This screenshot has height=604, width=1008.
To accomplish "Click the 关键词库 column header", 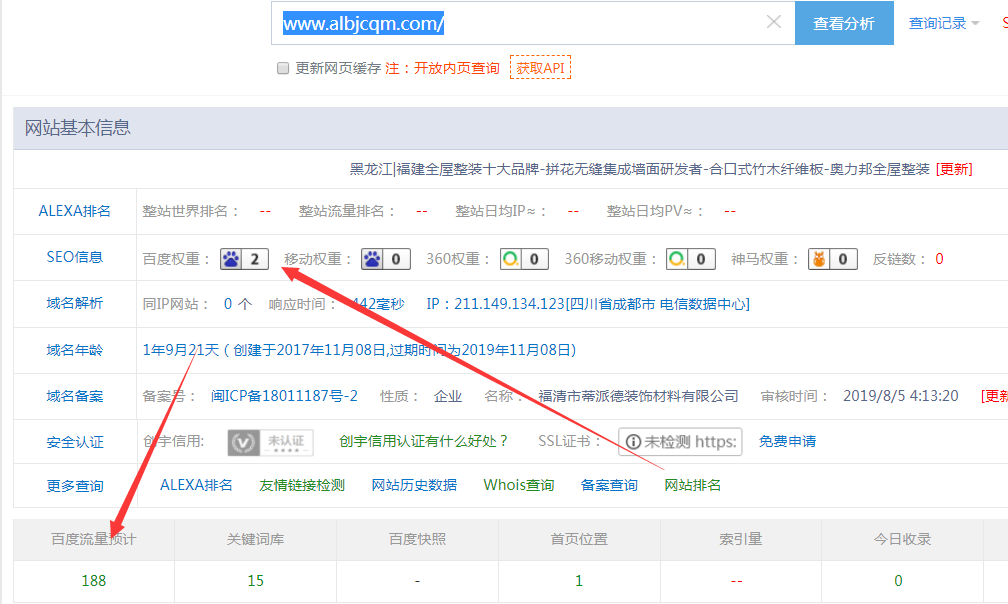I will [x=255, y=539].
